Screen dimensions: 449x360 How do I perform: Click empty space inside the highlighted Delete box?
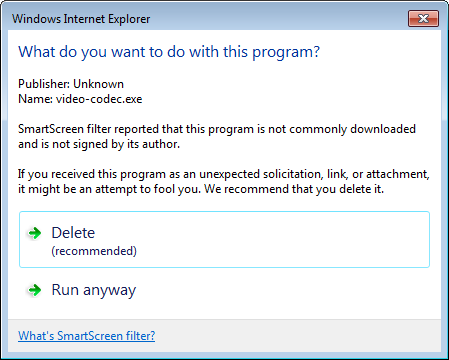tap(283, 239)
